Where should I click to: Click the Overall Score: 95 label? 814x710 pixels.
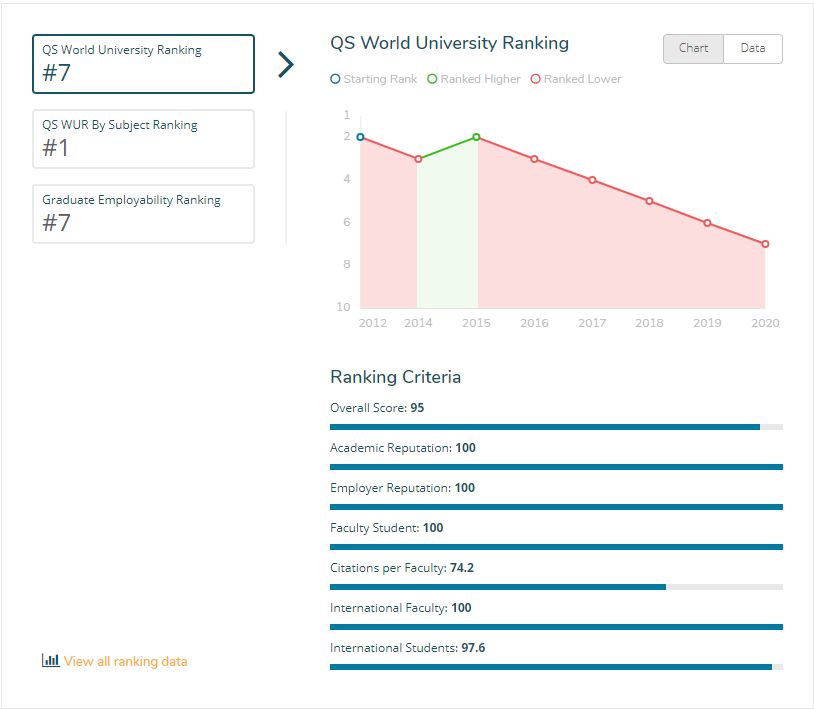377,408
